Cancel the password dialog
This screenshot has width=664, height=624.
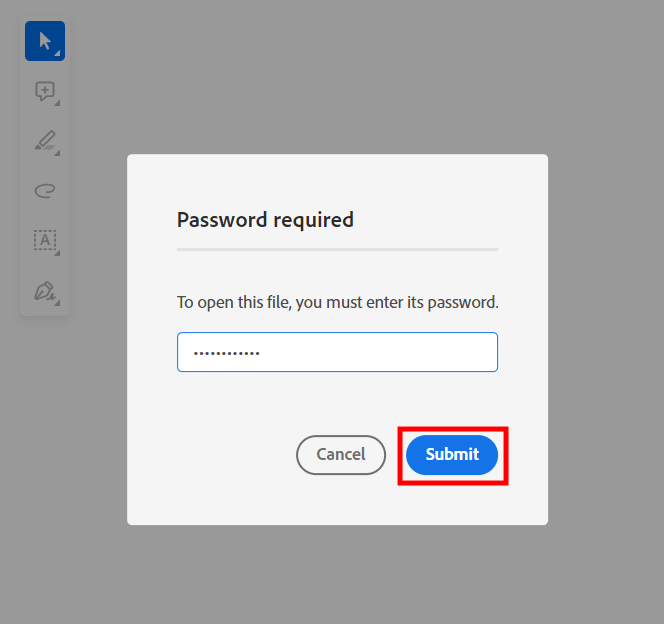340,454
